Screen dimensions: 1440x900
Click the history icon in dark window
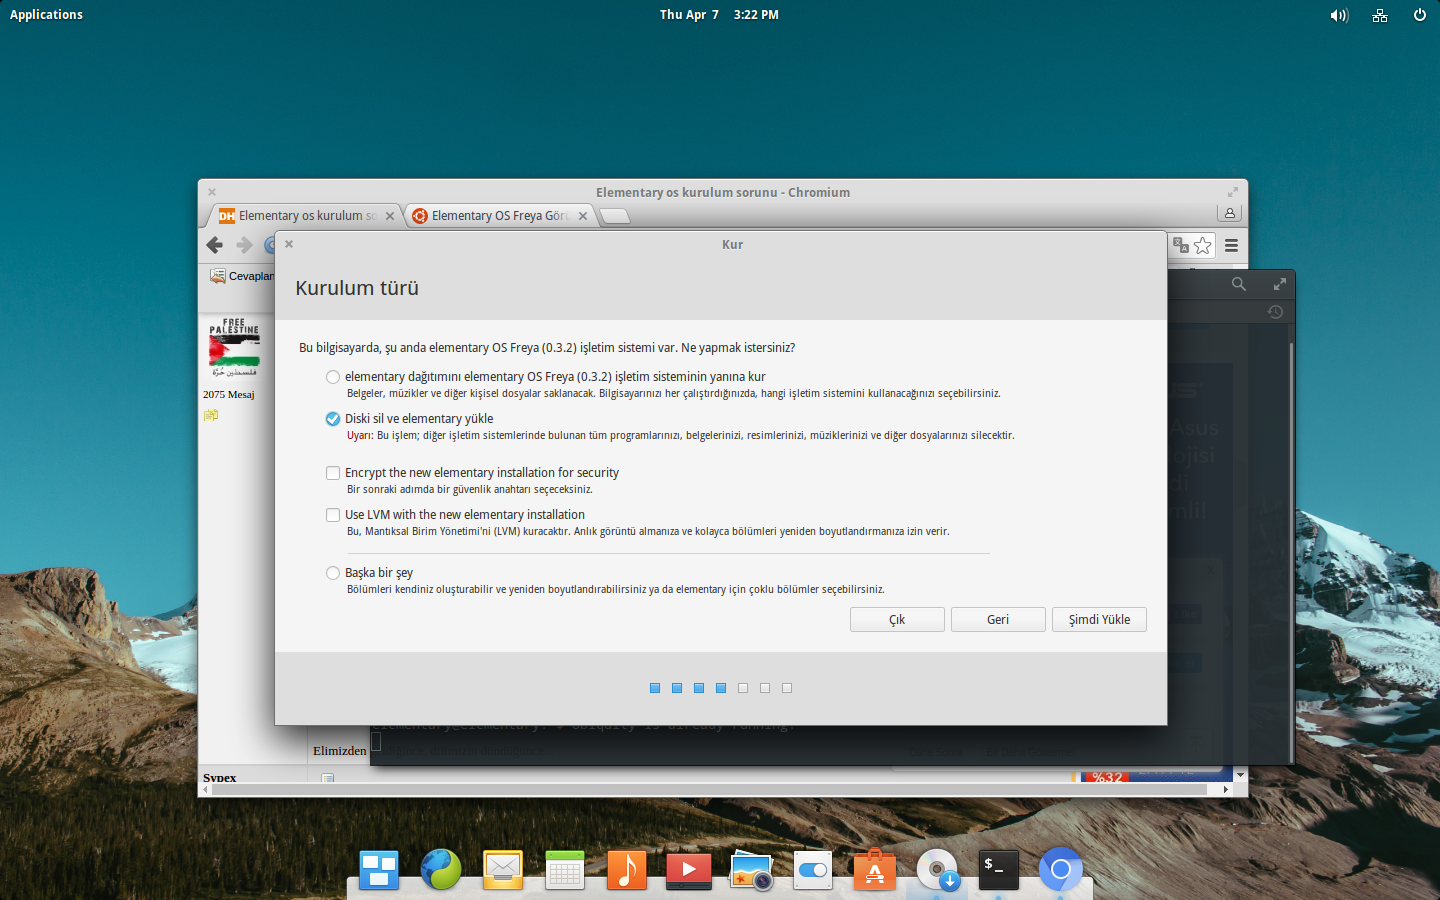point(1275,312)
